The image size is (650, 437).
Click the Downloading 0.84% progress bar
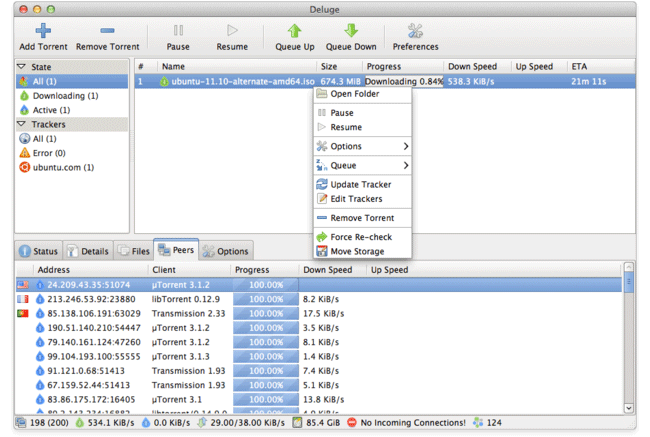coord(404,81)
